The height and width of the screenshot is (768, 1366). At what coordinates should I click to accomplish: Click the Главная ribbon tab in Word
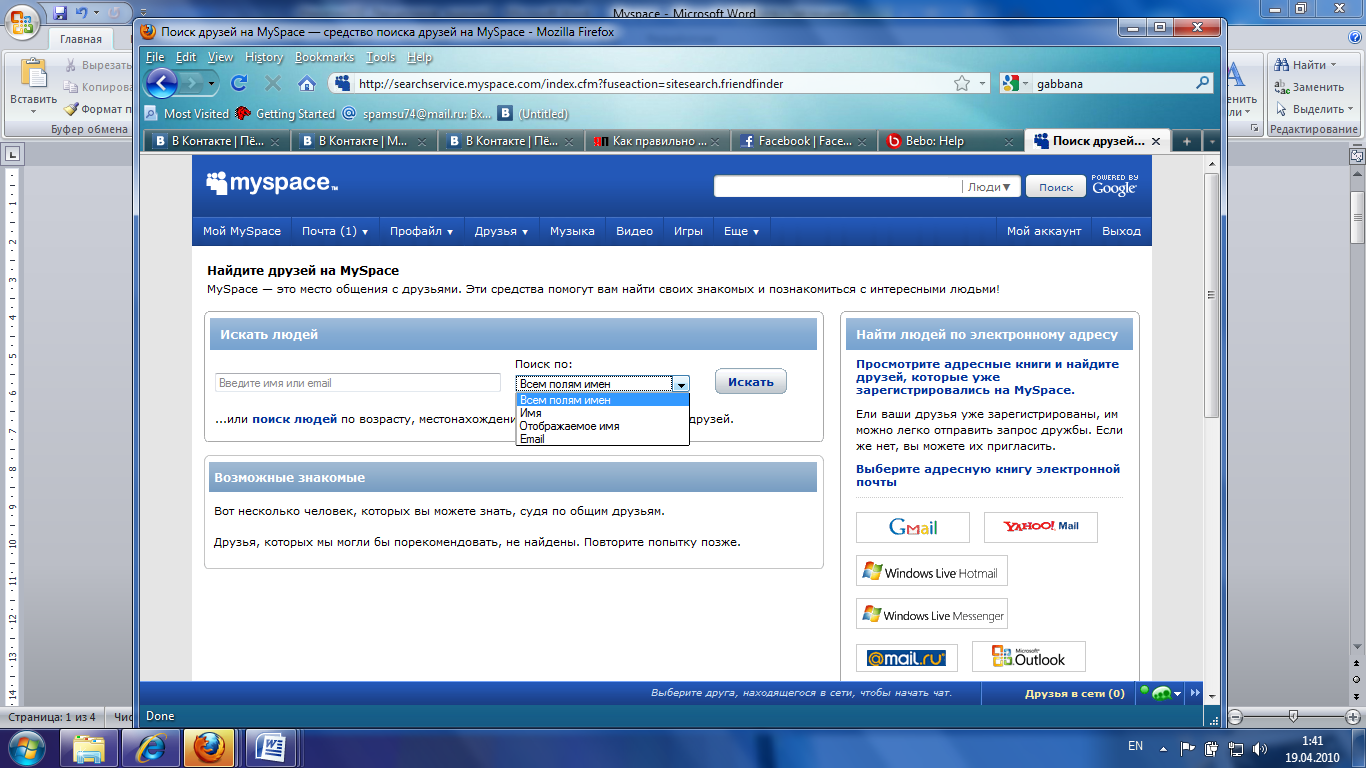click(80, 39)
